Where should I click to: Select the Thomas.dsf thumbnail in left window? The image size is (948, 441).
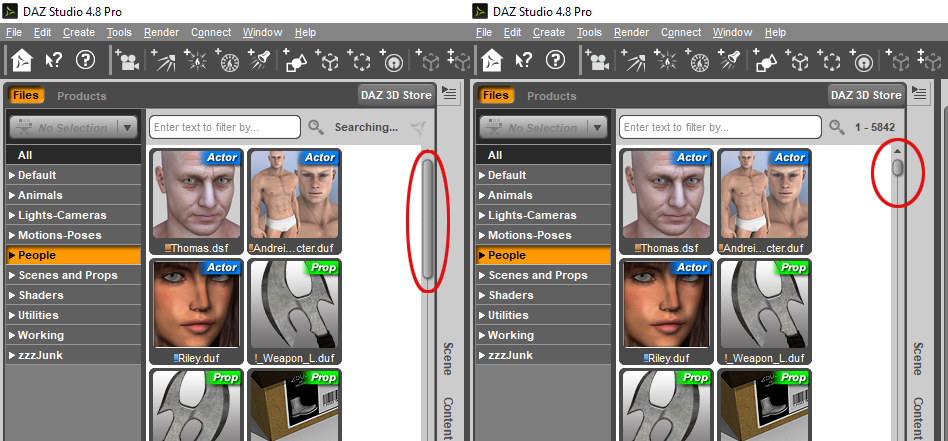click(x=196, y=201)
